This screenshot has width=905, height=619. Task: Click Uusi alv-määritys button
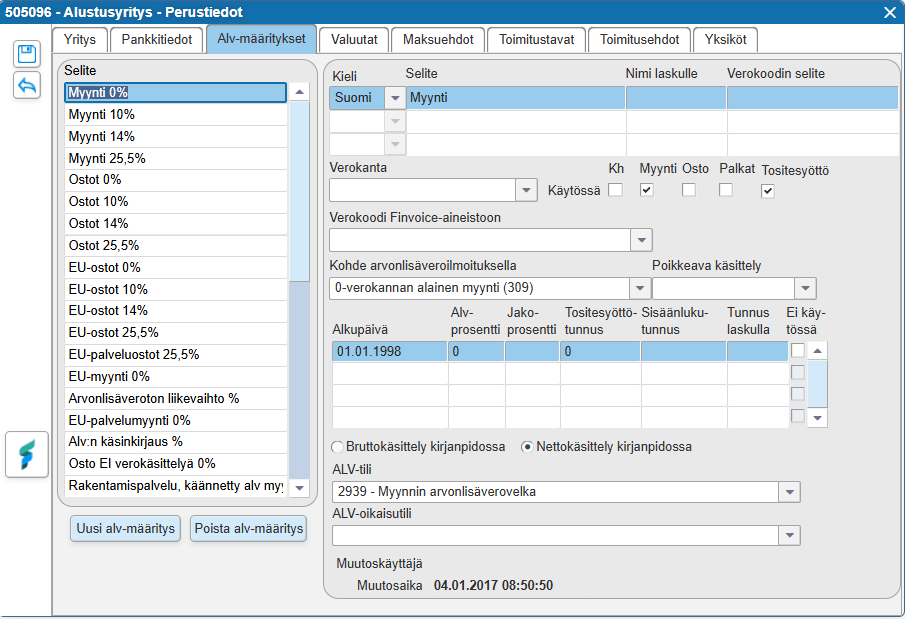click(x=125, y=528)
